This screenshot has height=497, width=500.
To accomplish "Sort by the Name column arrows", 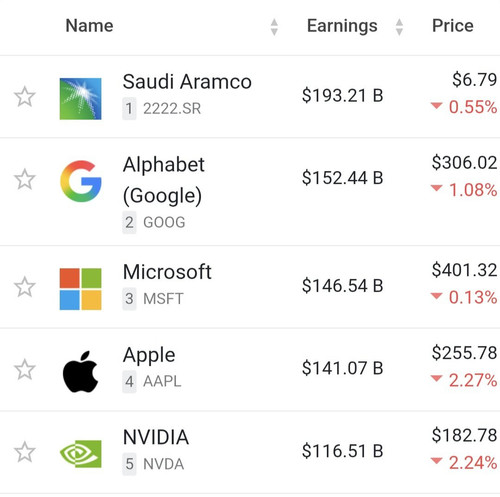I will 274,27.
